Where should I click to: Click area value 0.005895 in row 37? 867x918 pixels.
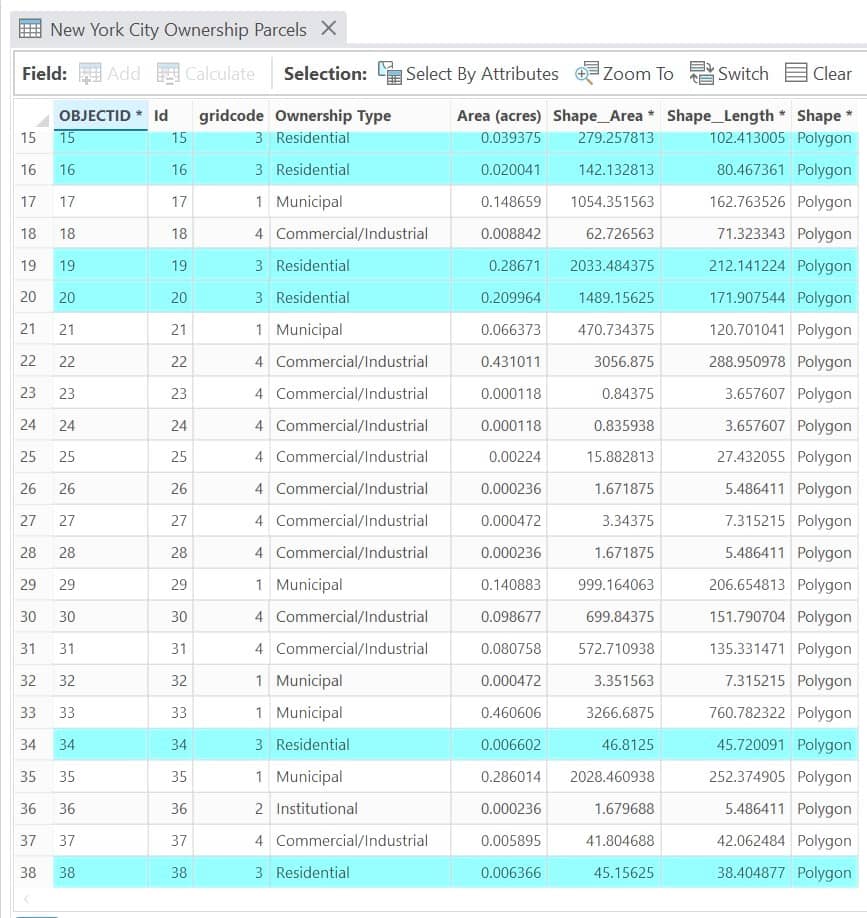(499, 841)
